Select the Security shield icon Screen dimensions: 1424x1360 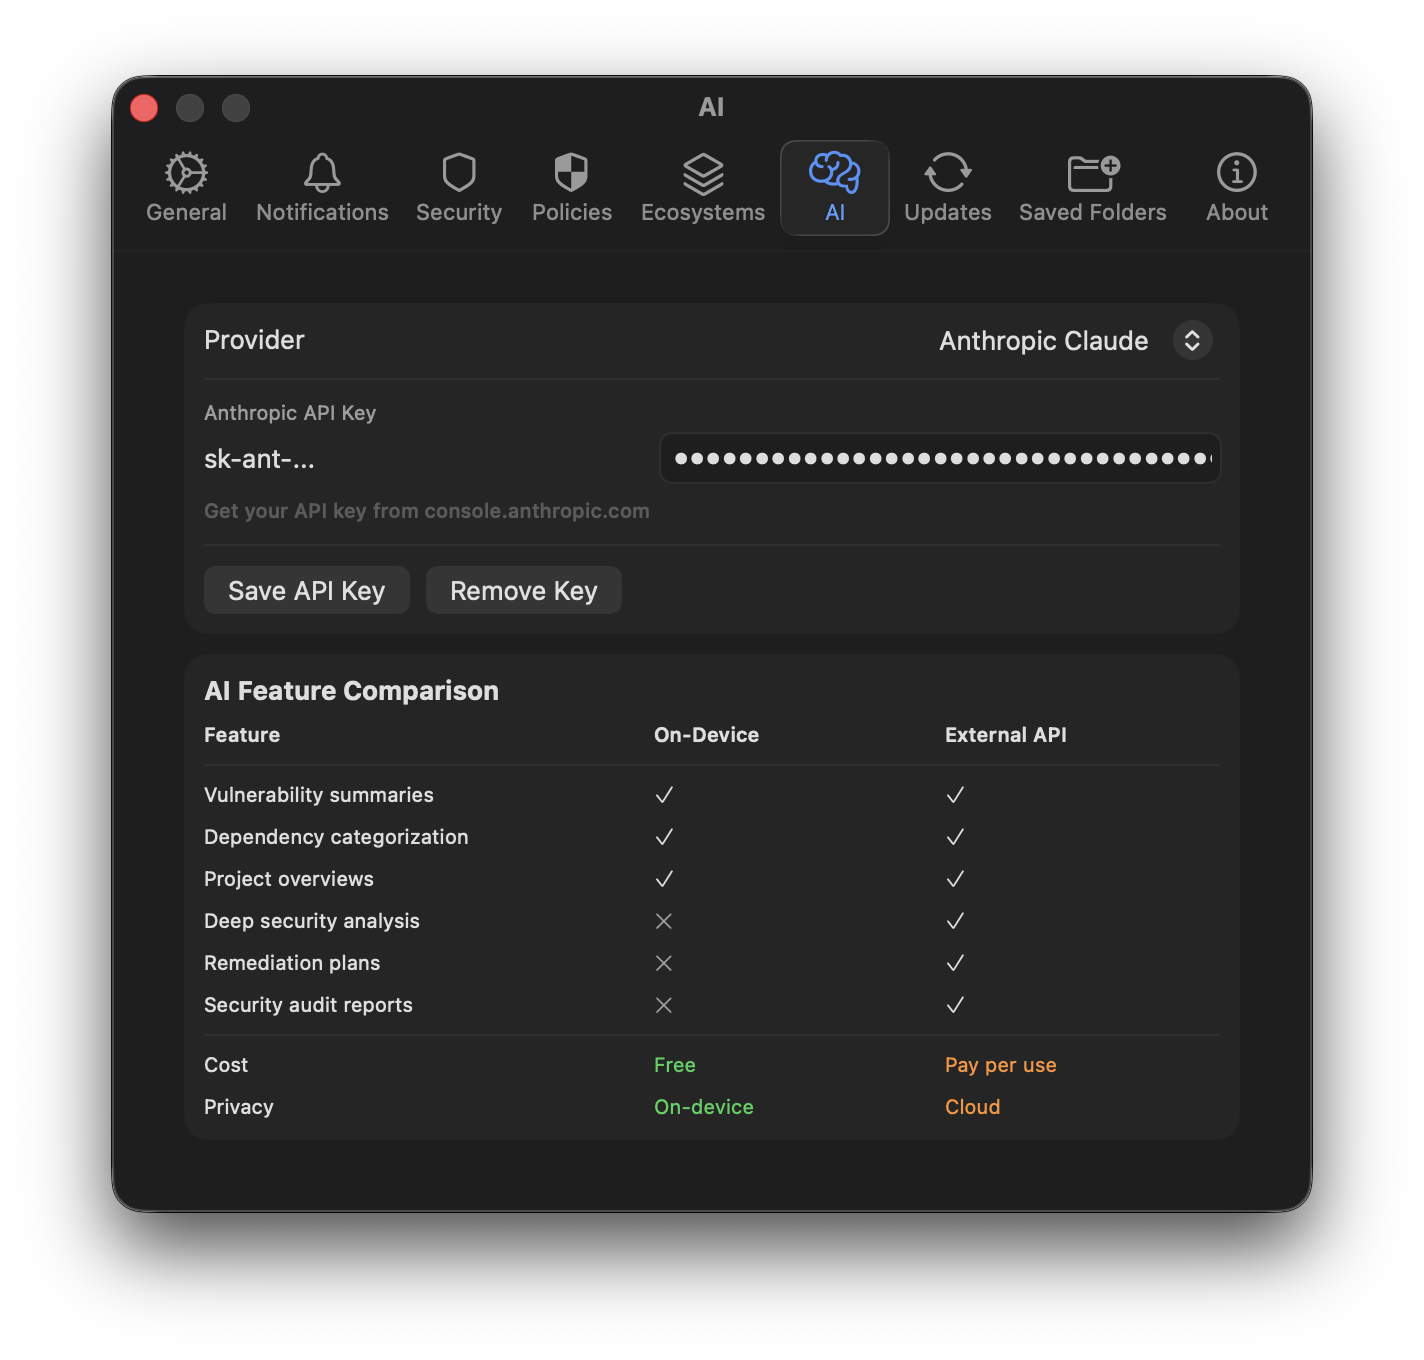coord(459,173)
